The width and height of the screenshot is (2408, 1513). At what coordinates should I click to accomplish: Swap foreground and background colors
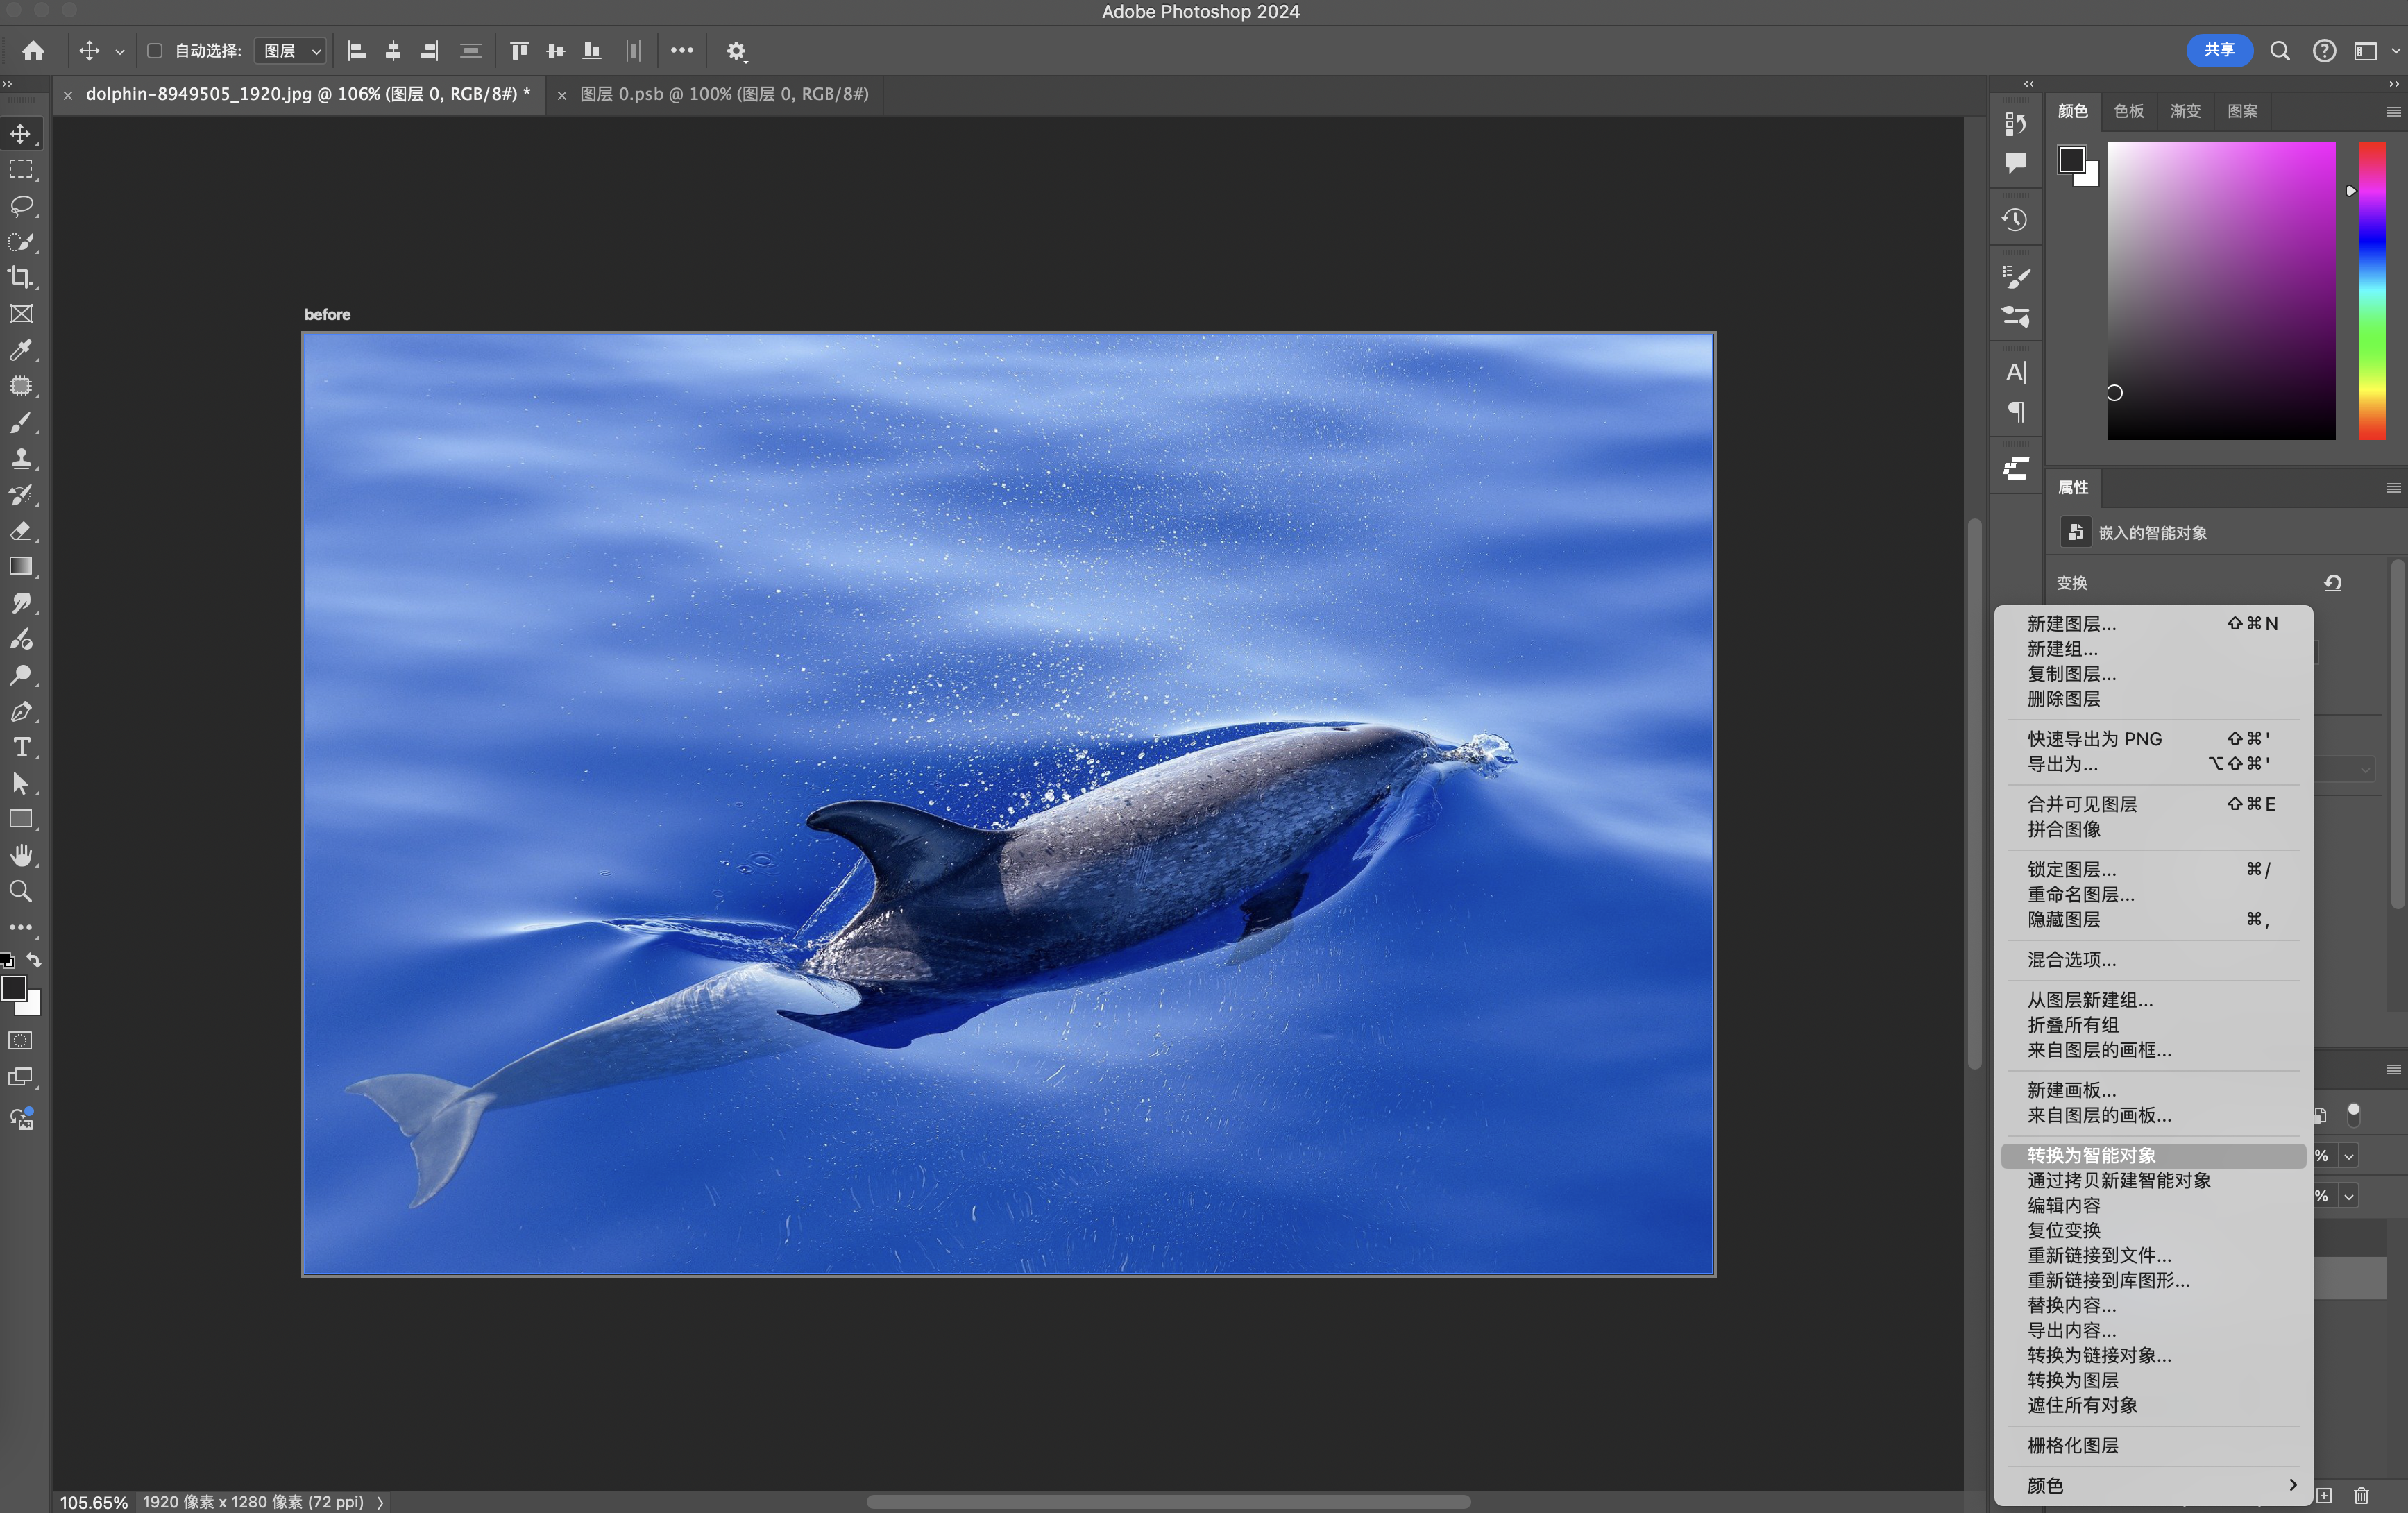(34, 960)
